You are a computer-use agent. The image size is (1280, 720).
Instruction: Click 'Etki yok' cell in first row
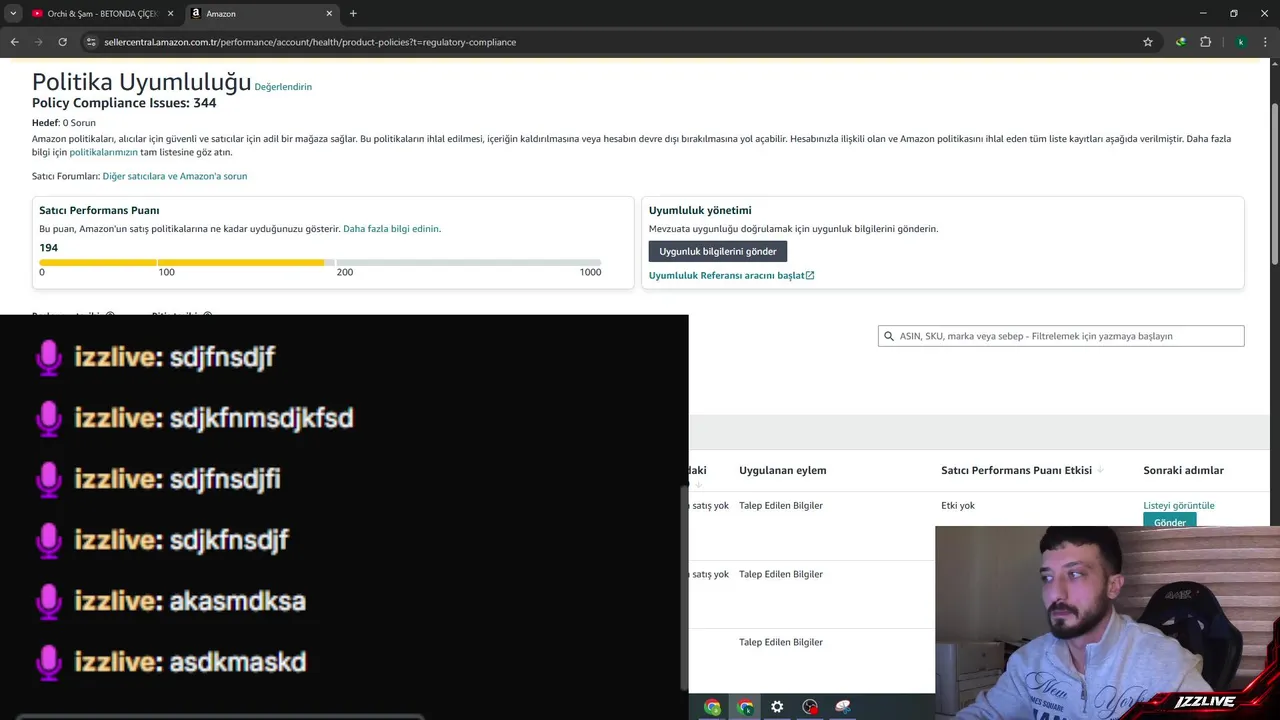958,505
